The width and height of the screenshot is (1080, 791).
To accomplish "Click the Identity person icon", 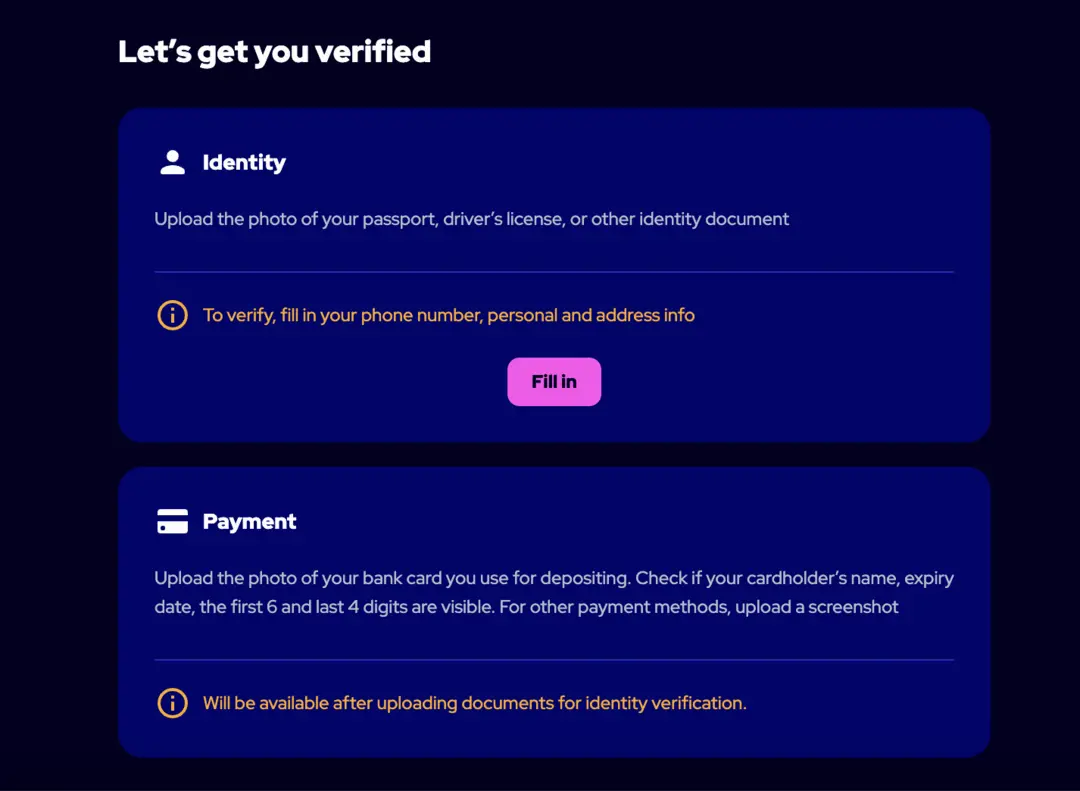I will pyautogui.click(x=172, y=163).
